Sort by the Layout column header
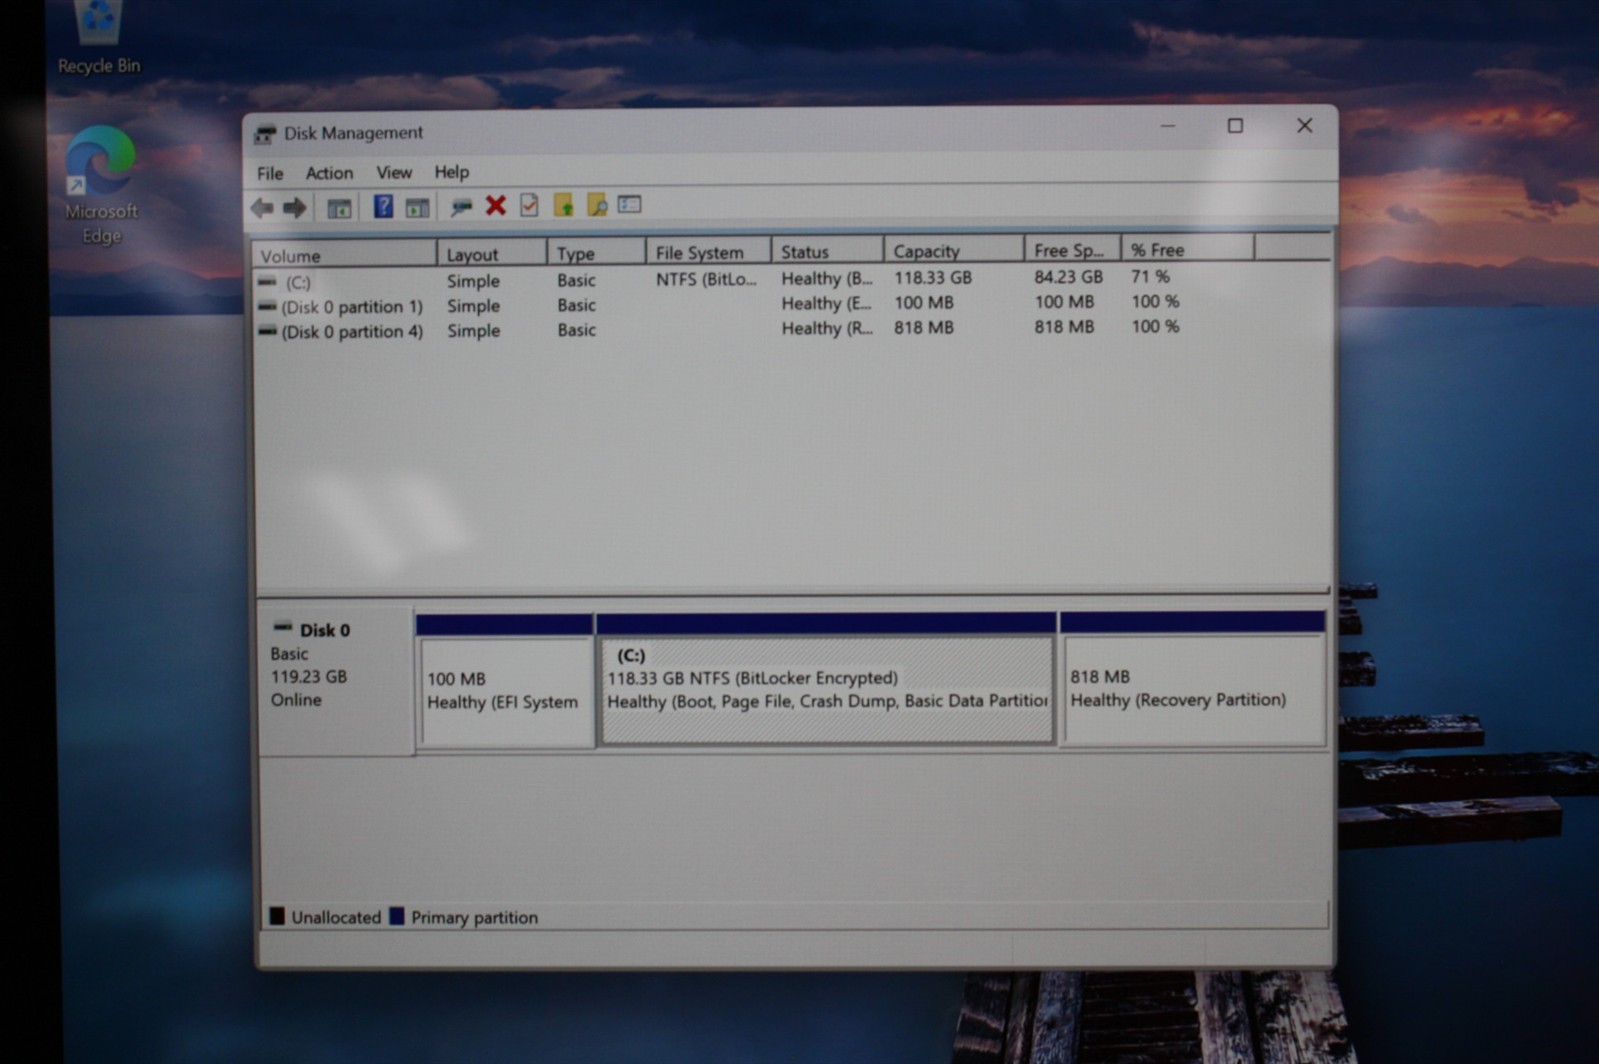Viewport: 1599px width, 1064px height. 492,254
